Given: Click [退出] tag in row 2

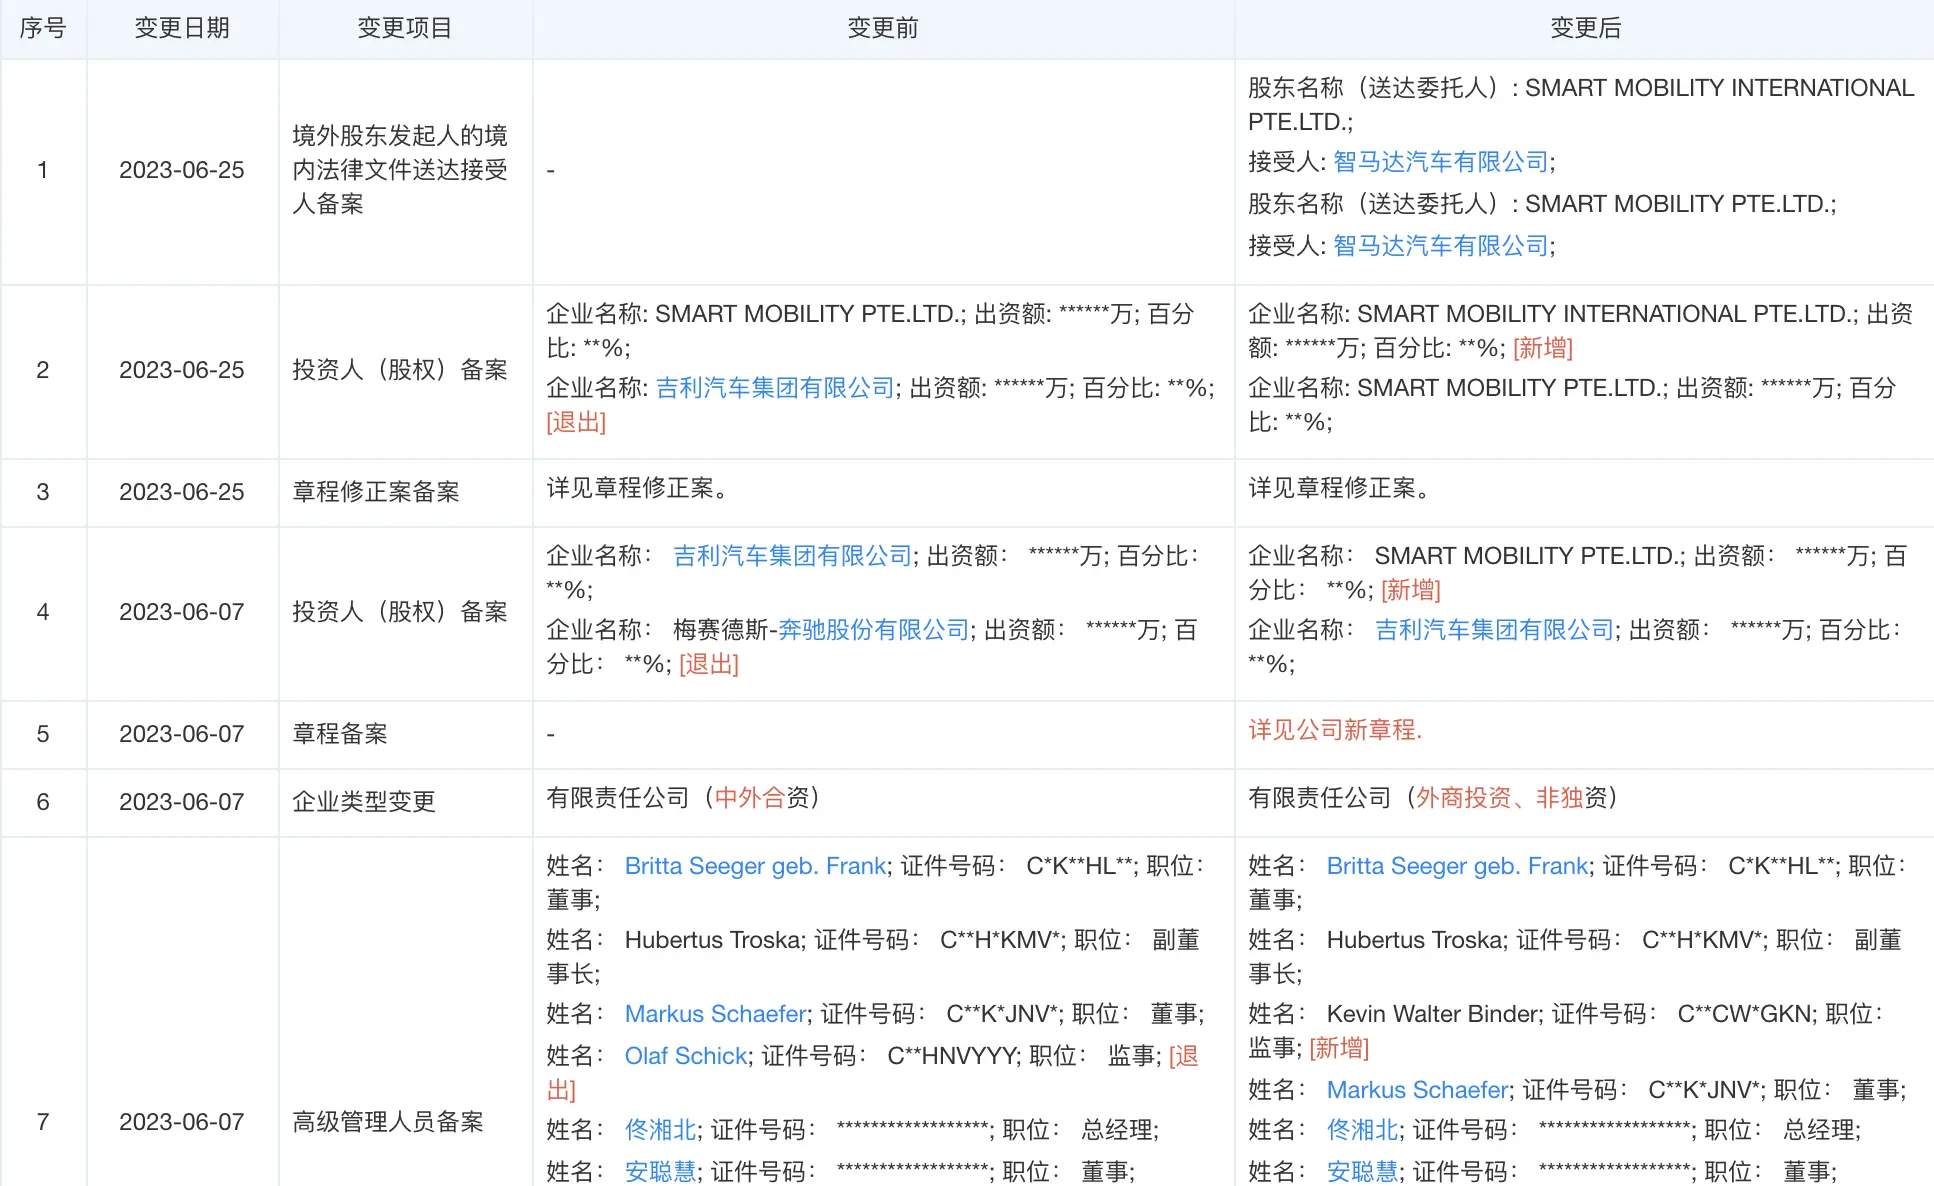Looking at the screenshot, I should point(576,422).
